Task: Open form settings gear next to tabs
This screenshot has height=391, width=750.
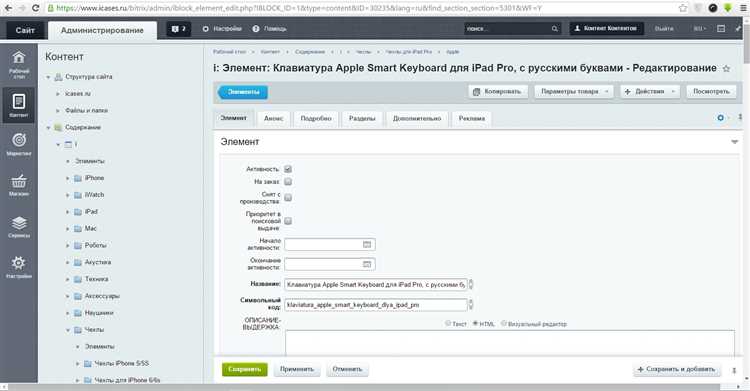Action: 720,118
